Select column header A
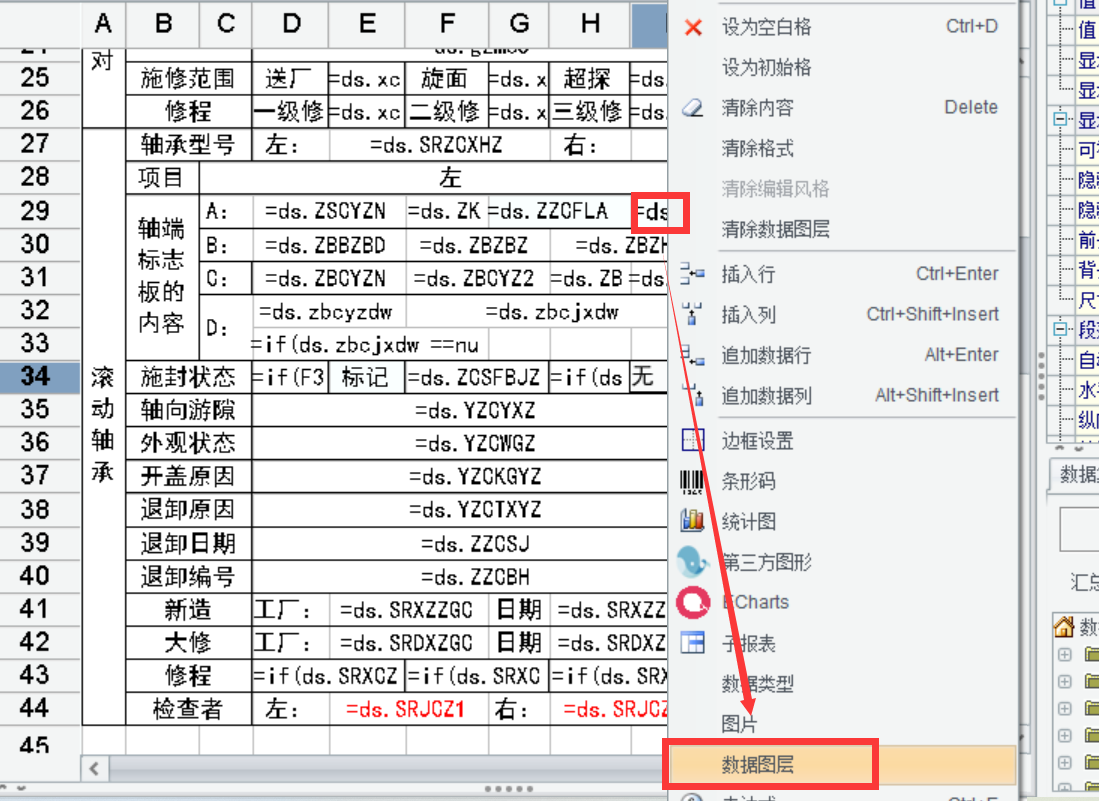Image resolution: width=1099 pixels, height=801 pixels. 103,24
